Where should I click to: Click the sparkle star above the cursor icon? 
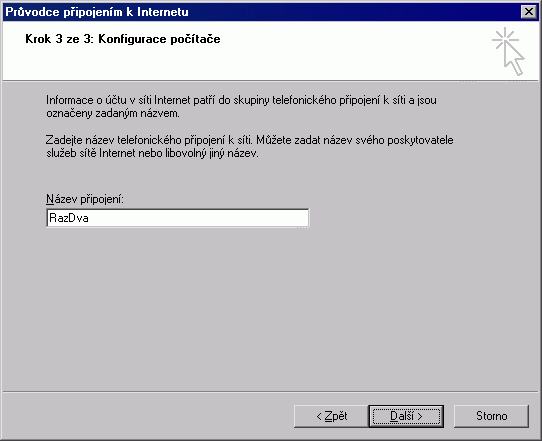click(x=504, y=38)
